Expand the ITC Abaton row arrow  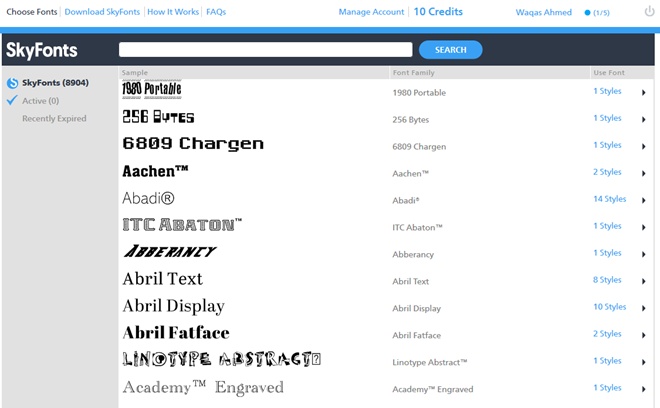pos(644,227)
